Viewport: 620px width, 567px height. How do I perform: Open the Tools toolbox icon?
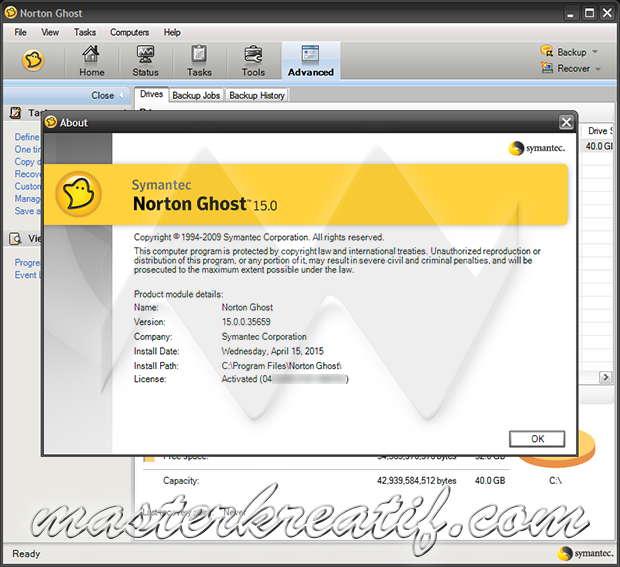[253, 54]
